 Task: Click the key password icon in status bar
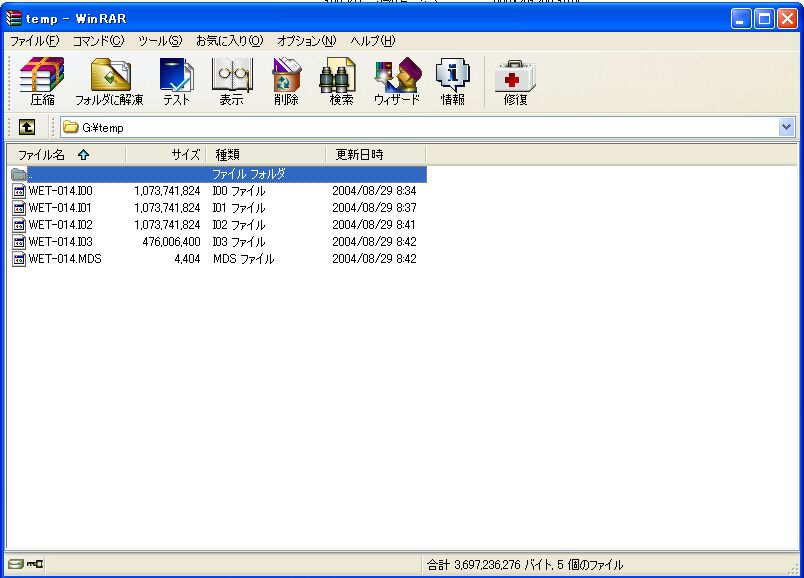35,564
